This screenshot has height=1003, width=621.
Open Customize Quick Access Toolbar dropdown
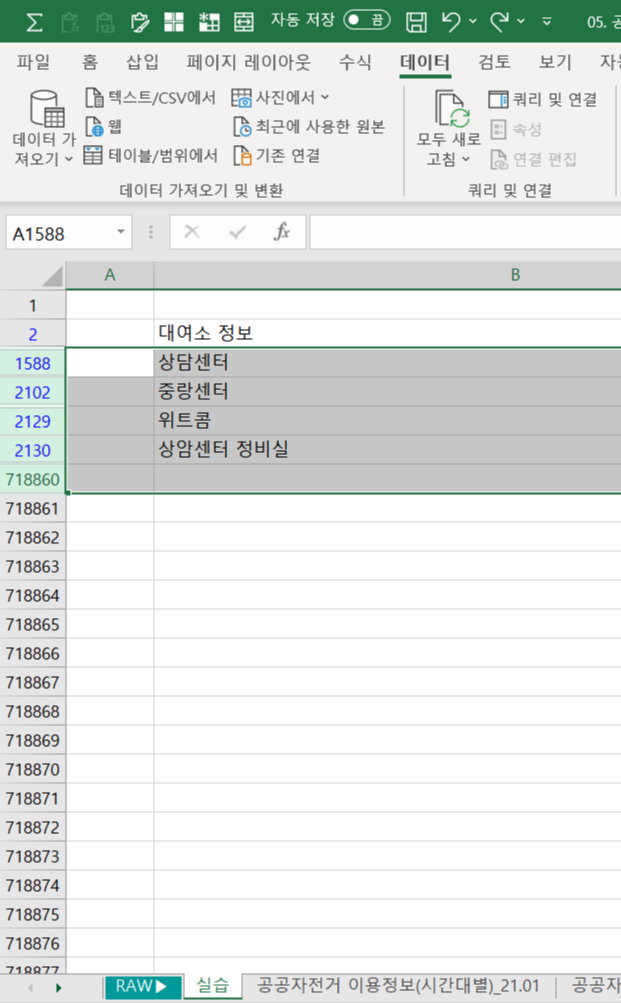pyautogui.click(x=547, y=22)
